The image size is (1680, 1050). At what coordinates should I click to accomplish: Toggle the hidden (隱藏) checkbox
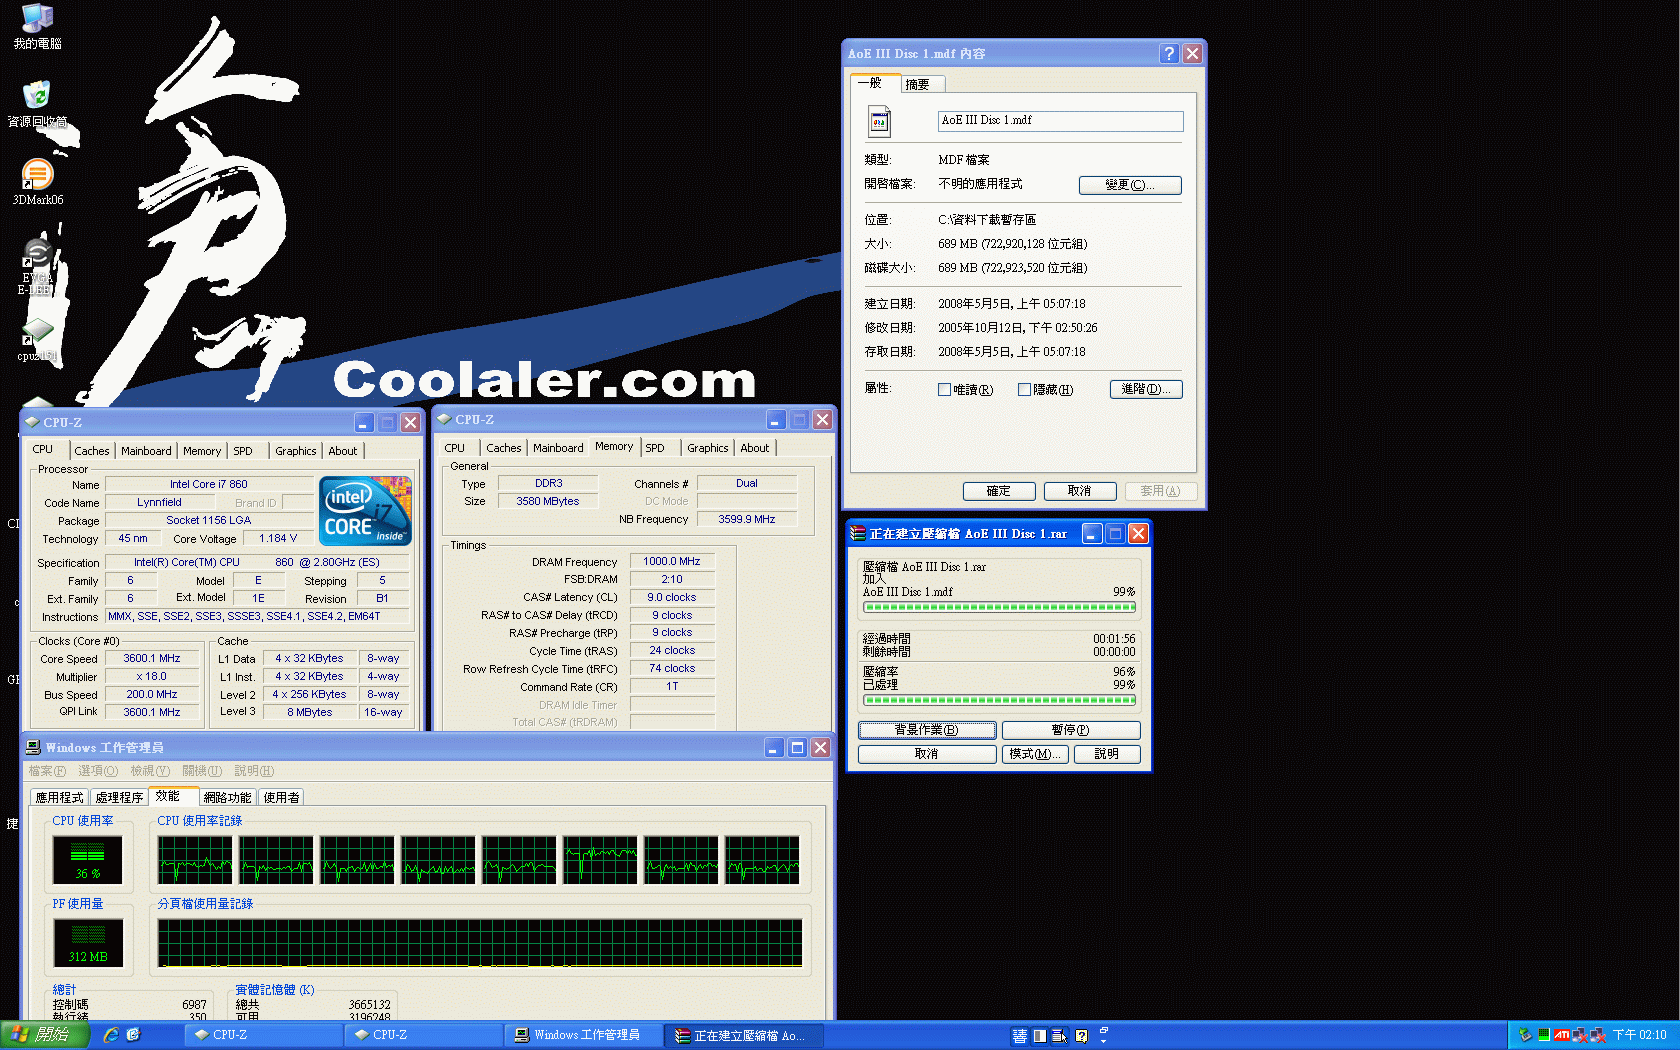[1024, 390]
